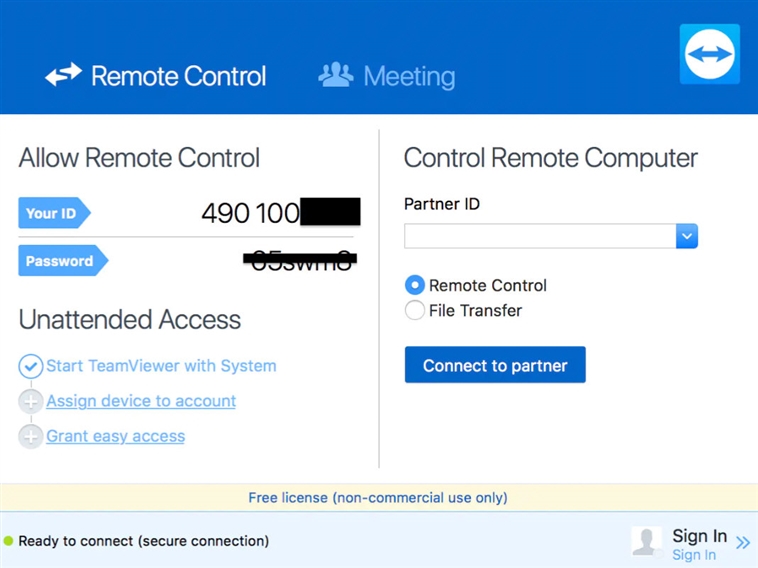Select the File Transfer radio button

[414, 310]
